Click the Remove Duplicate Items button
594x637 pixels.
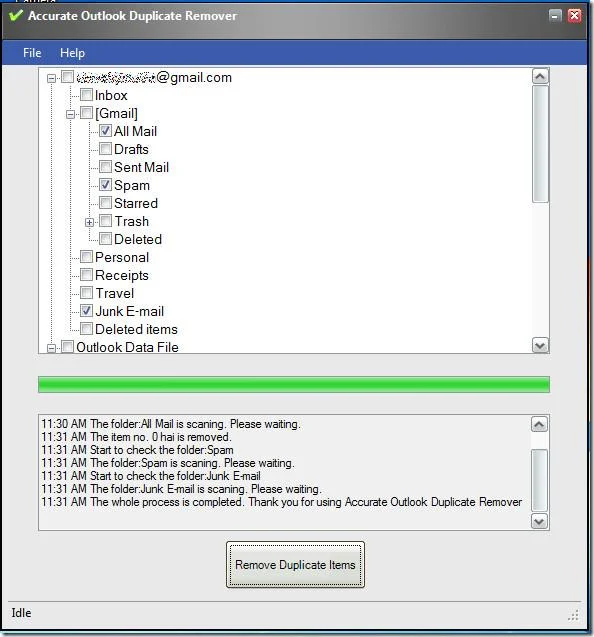point(295,565)
